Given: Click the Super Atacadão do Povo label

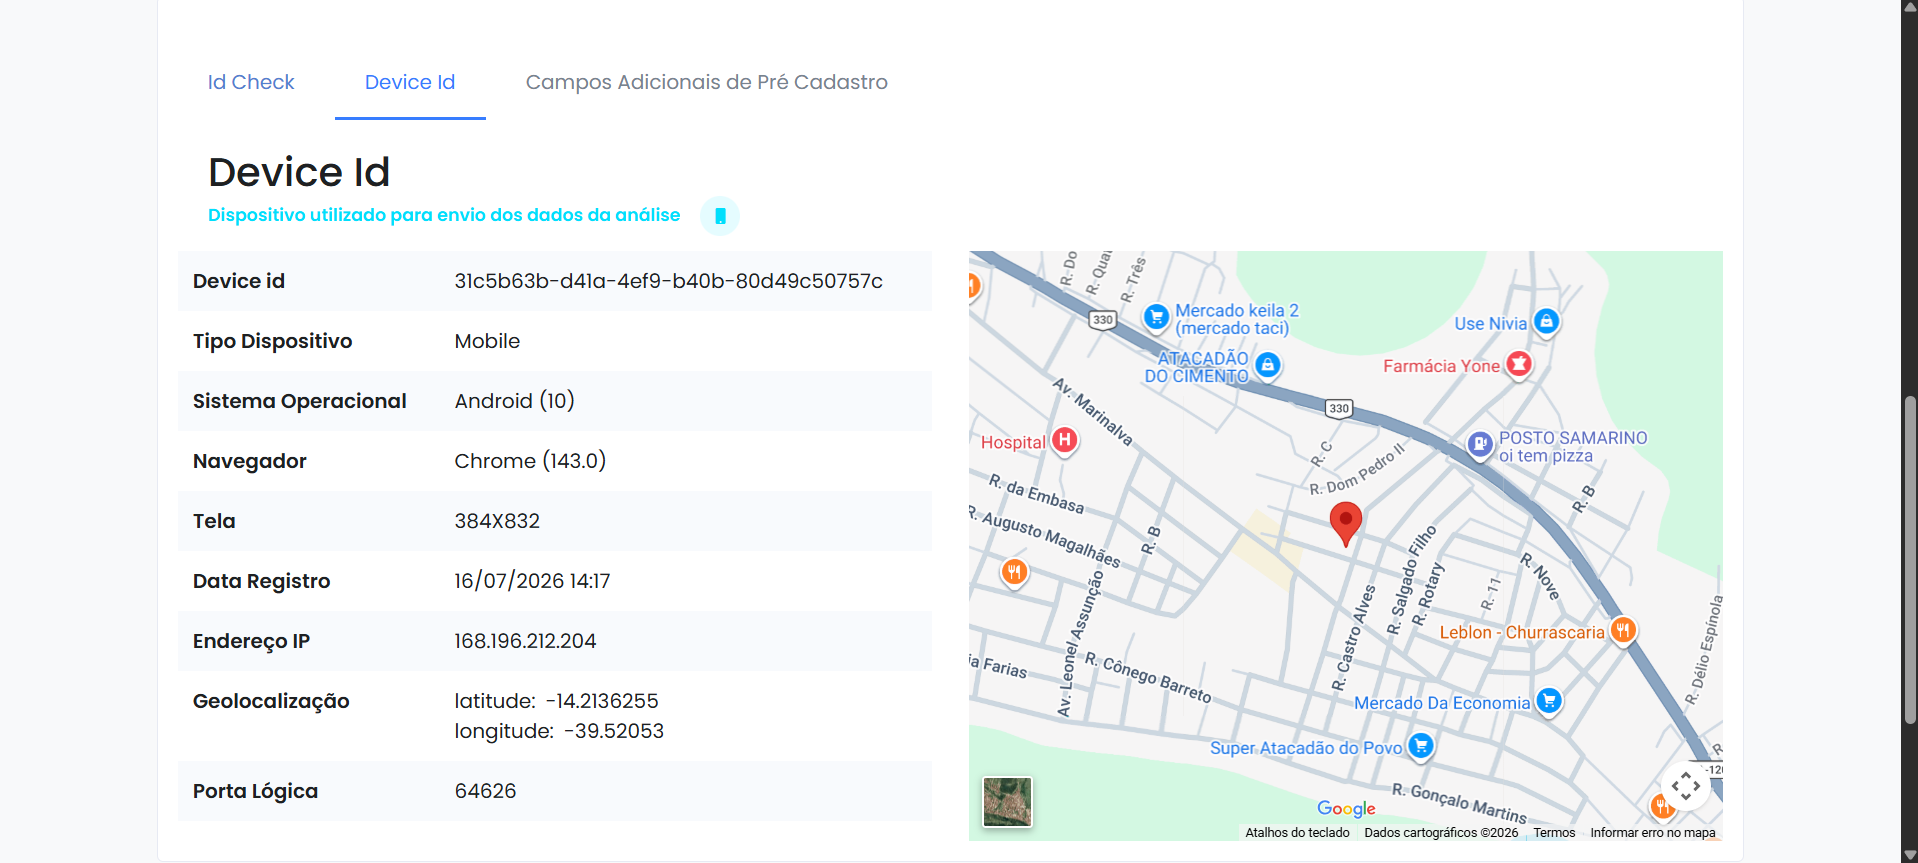Looking at the screenshot, I should tap(1306, 748).
